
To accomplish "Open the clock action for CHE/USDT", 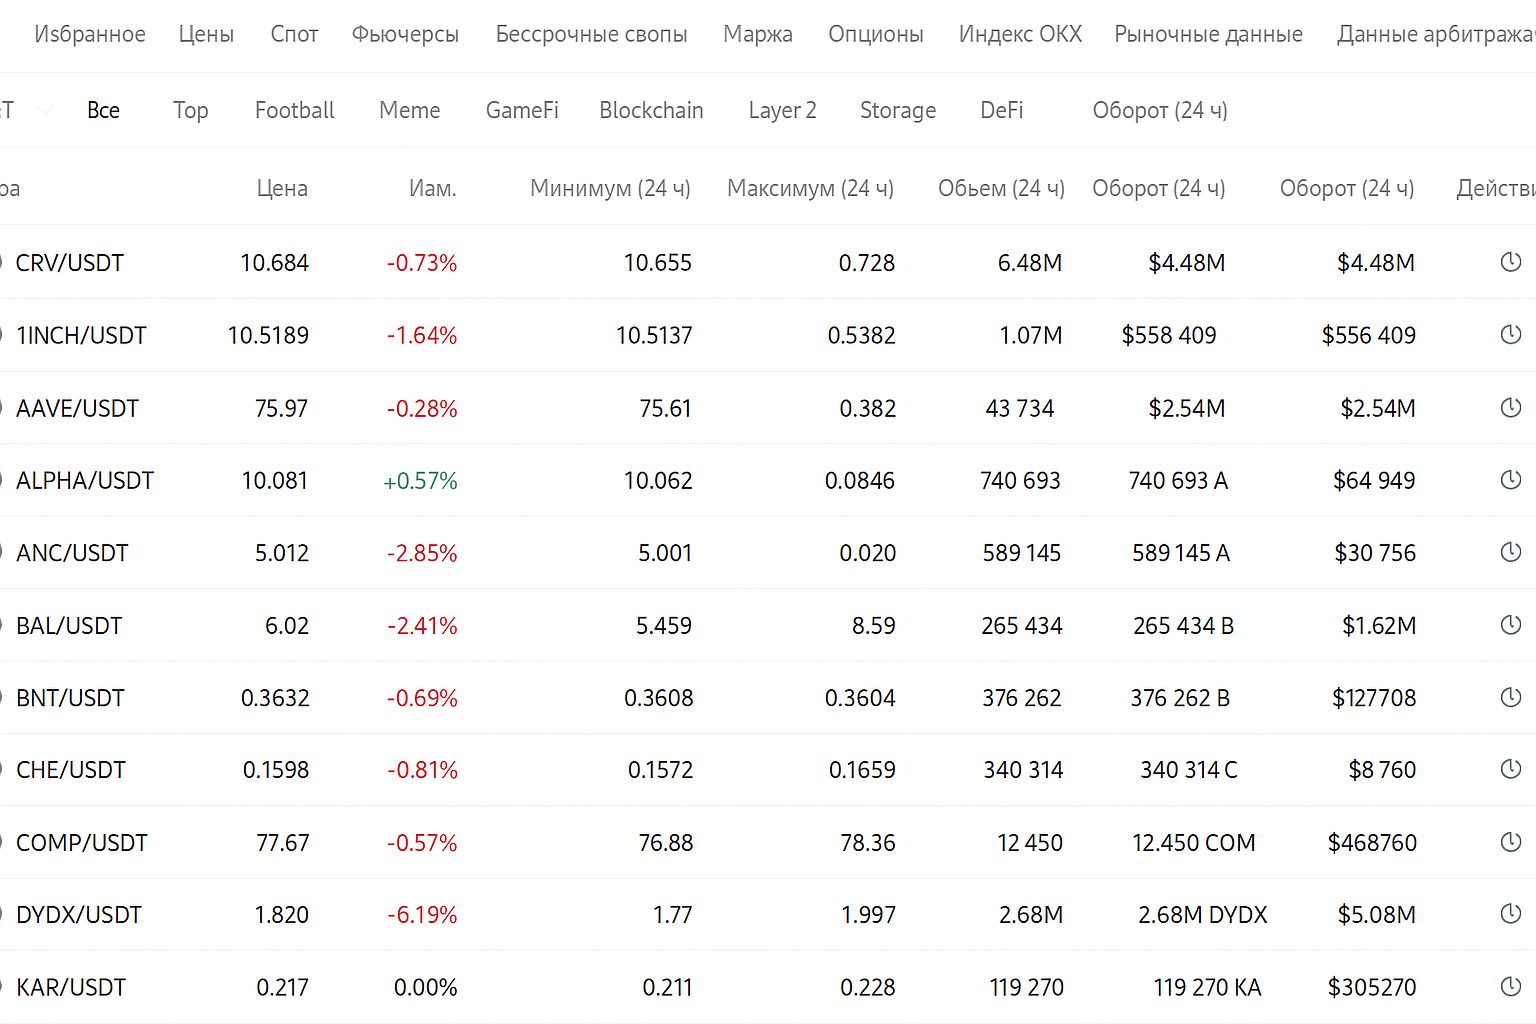I will (1511, 769).
